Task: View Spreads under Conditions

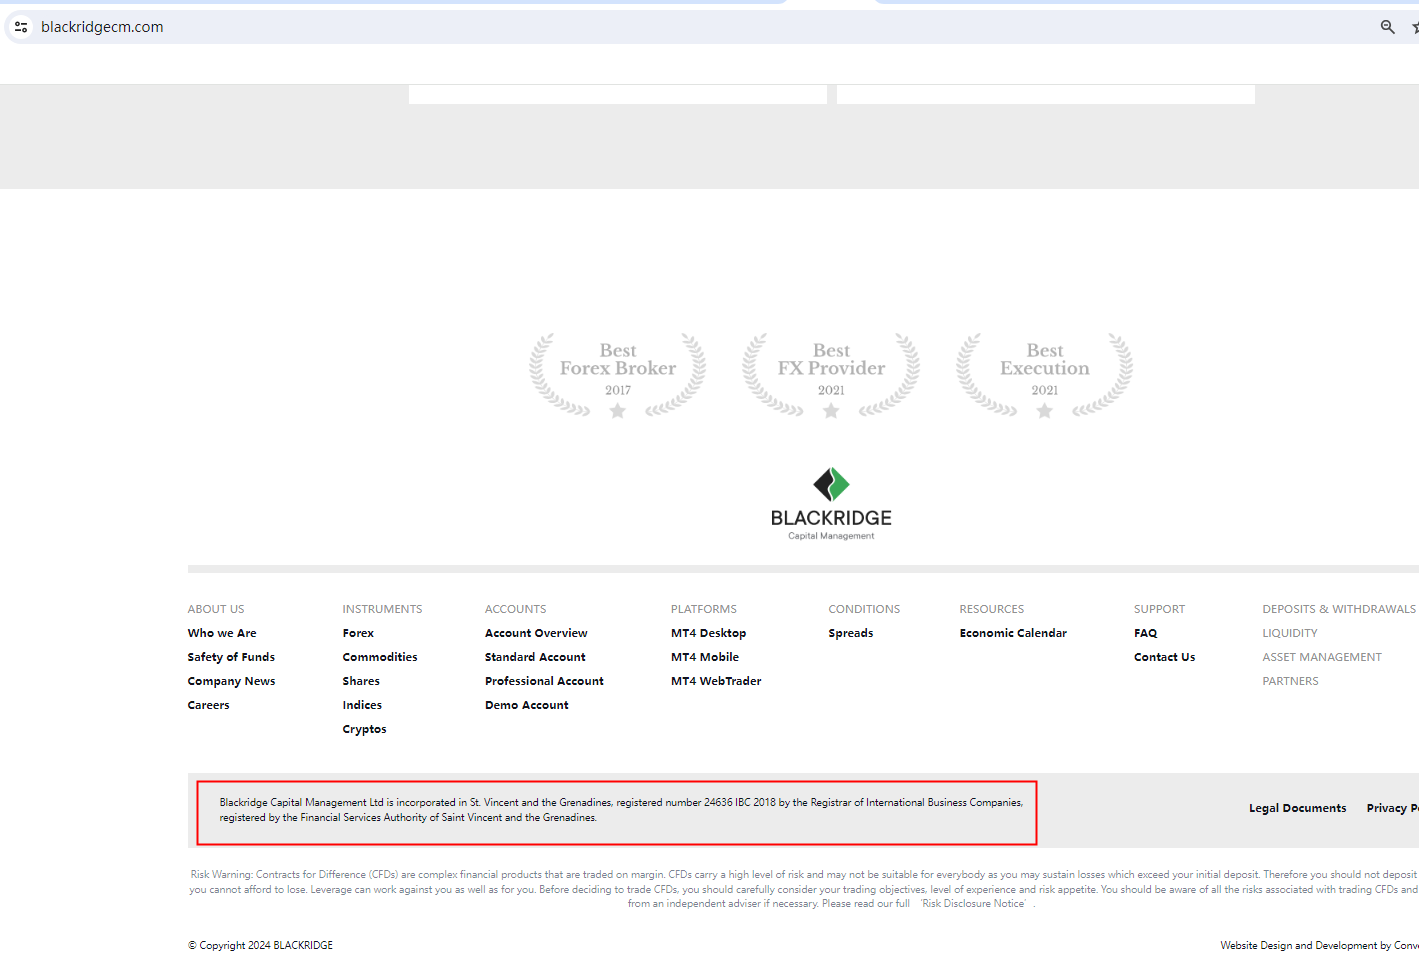Action: point(850,633)
